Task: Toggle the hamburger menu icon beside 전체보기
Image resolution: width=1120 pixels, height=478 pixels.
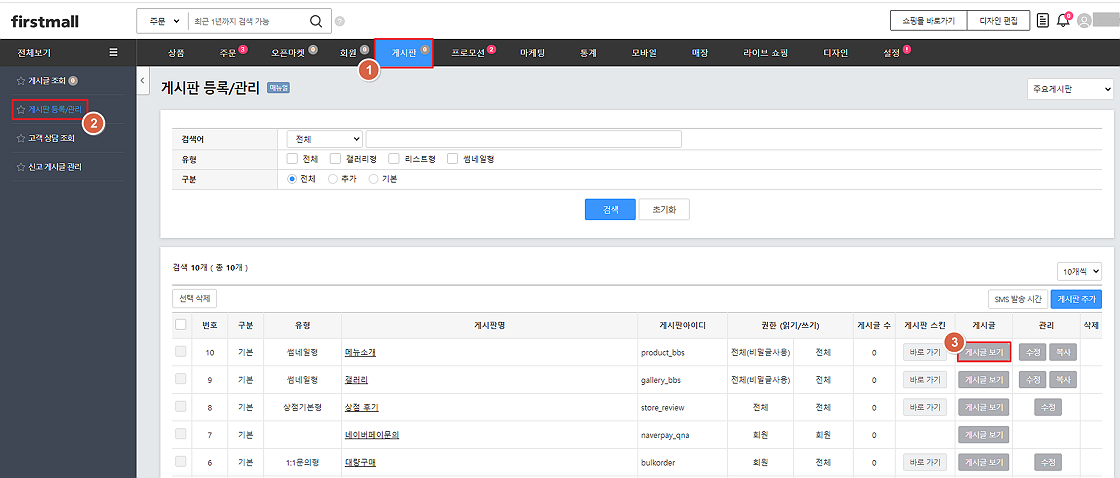Action: (x=113, y=52)
